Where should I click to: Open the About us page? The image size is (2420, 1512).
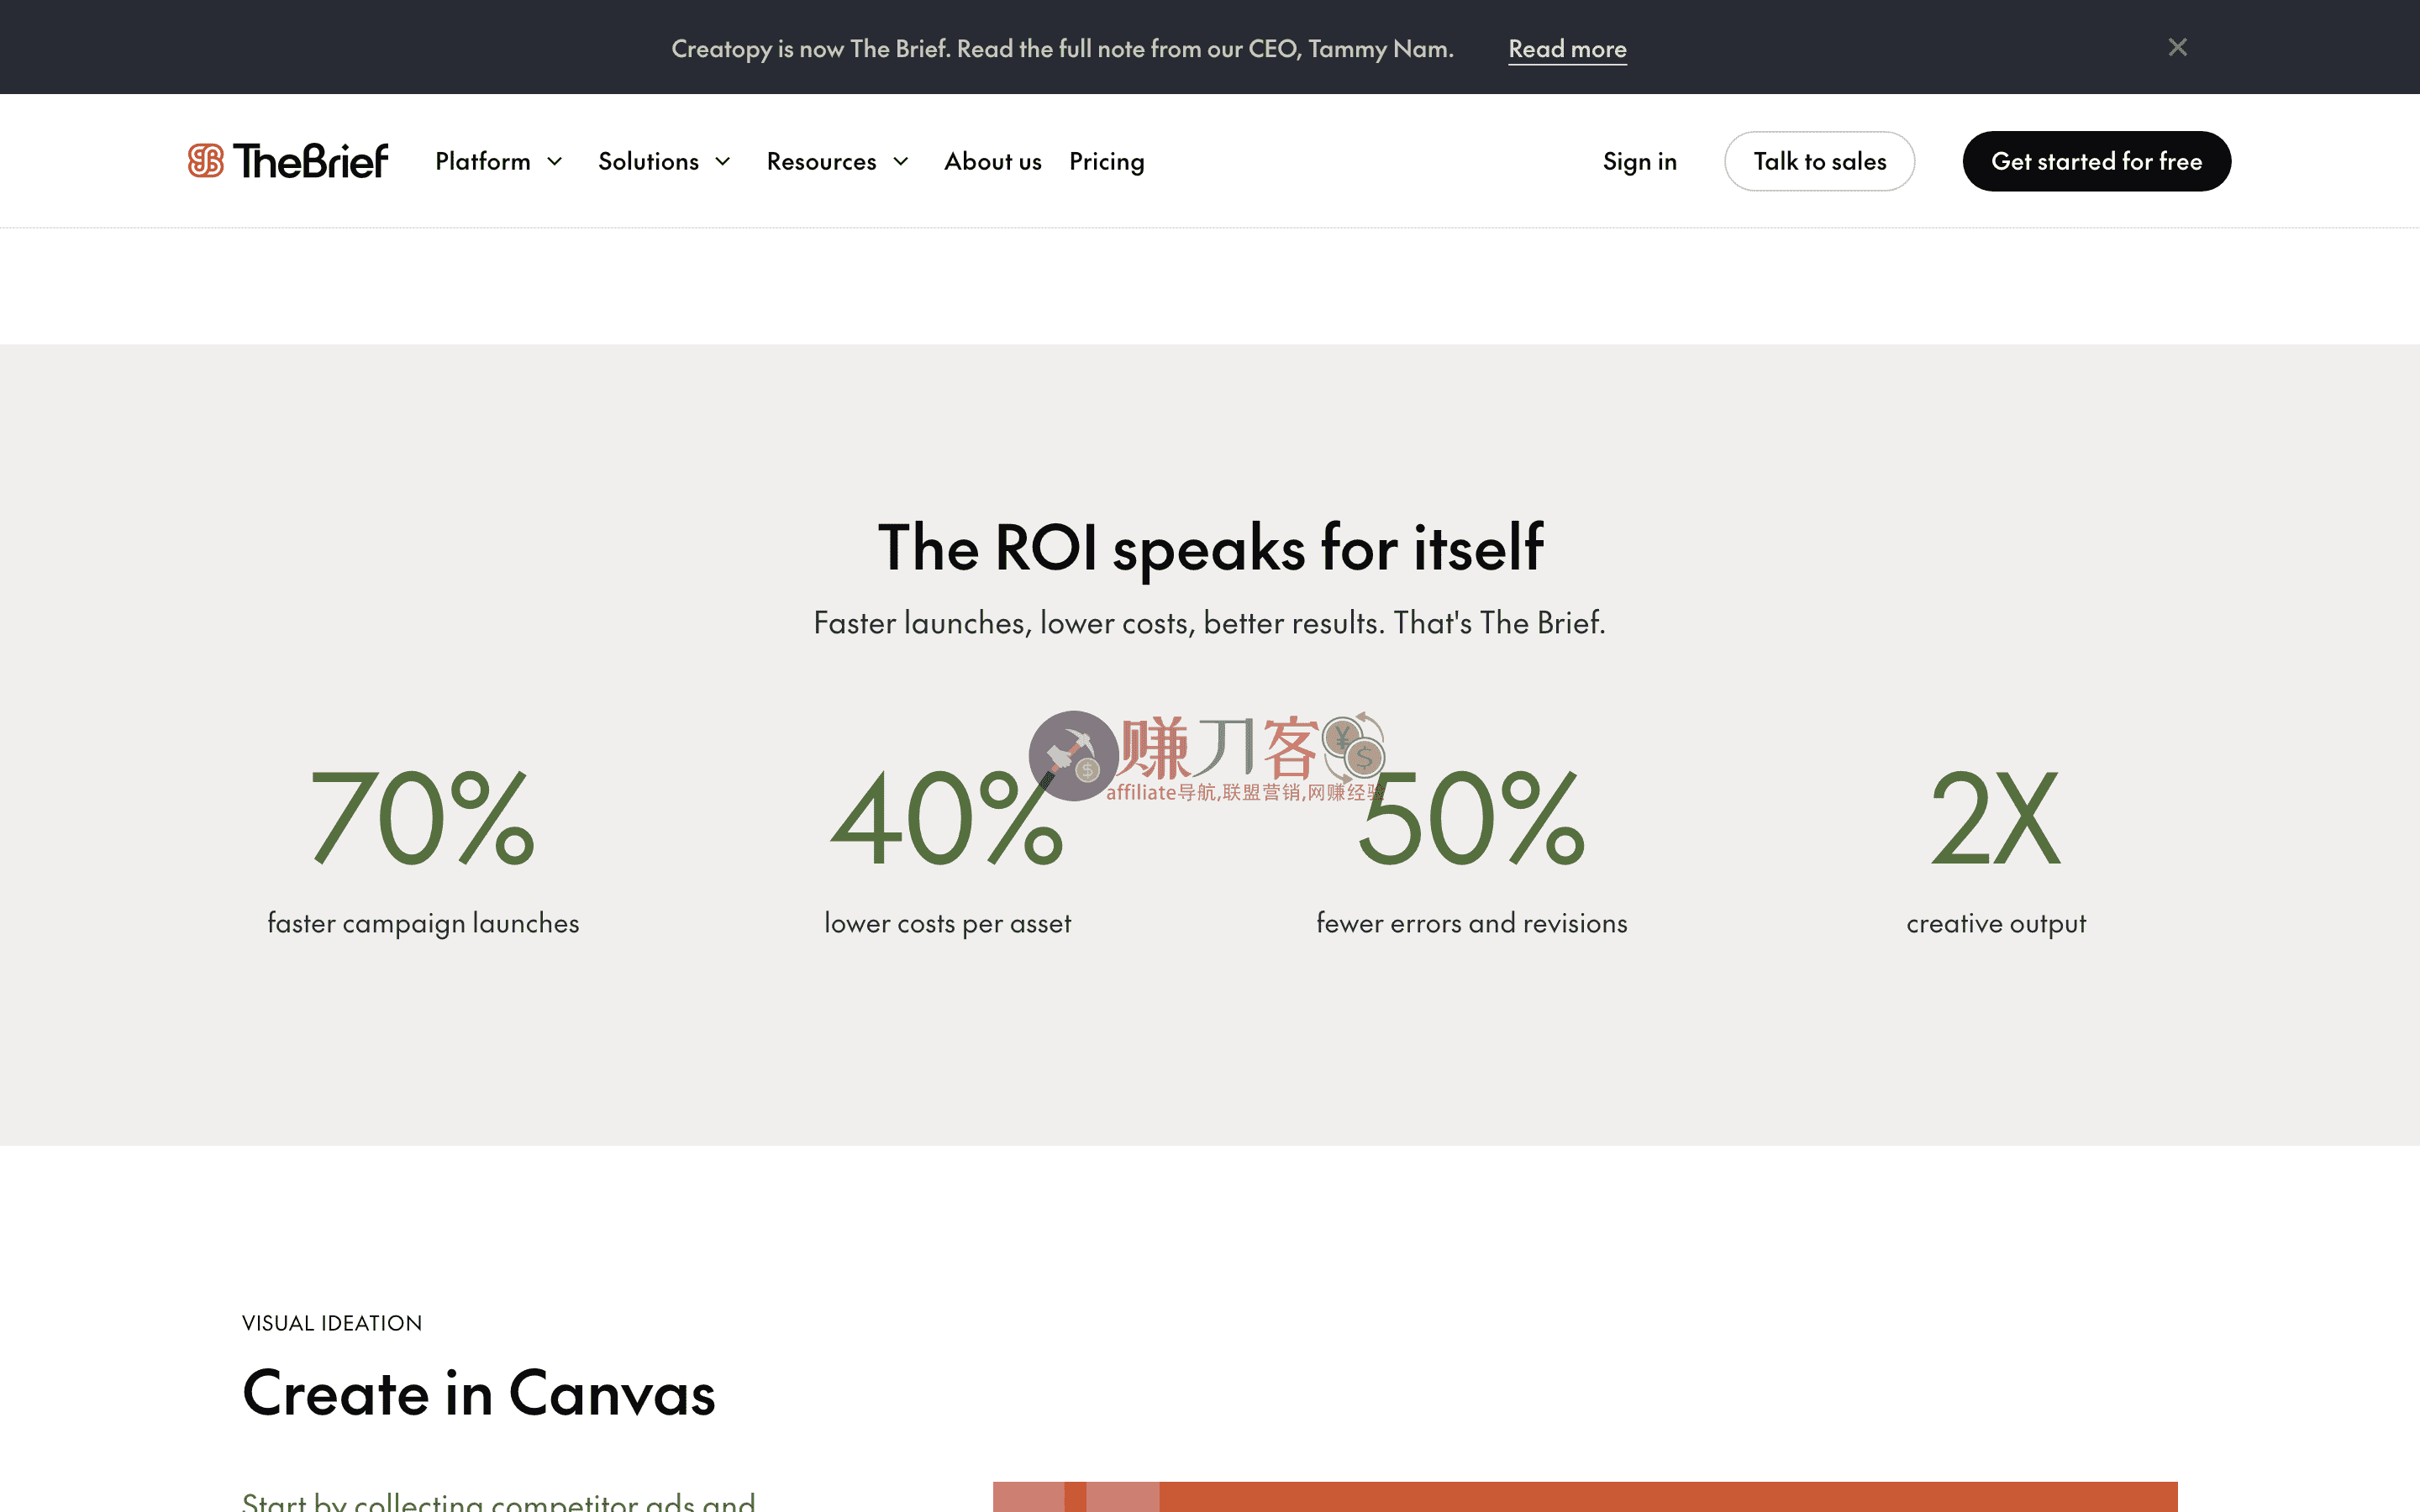[992, 161]
